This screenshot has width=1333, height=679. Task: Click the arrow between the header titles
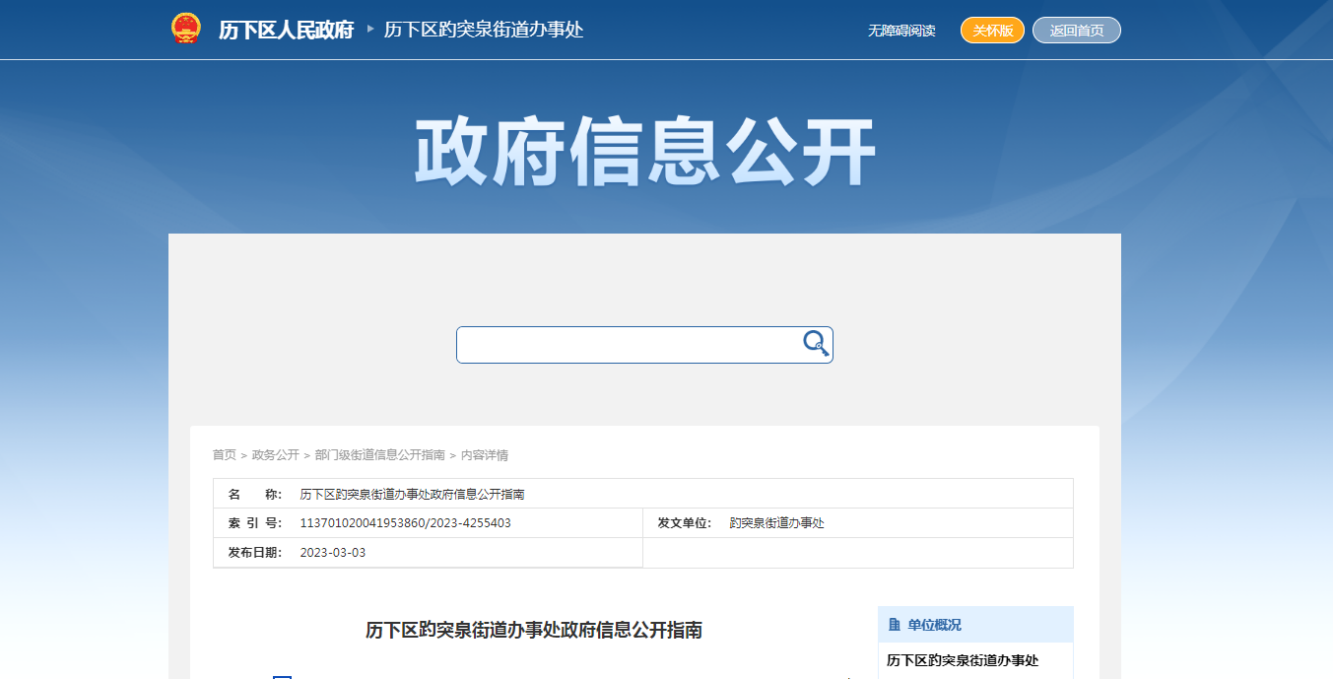point(370,29)
